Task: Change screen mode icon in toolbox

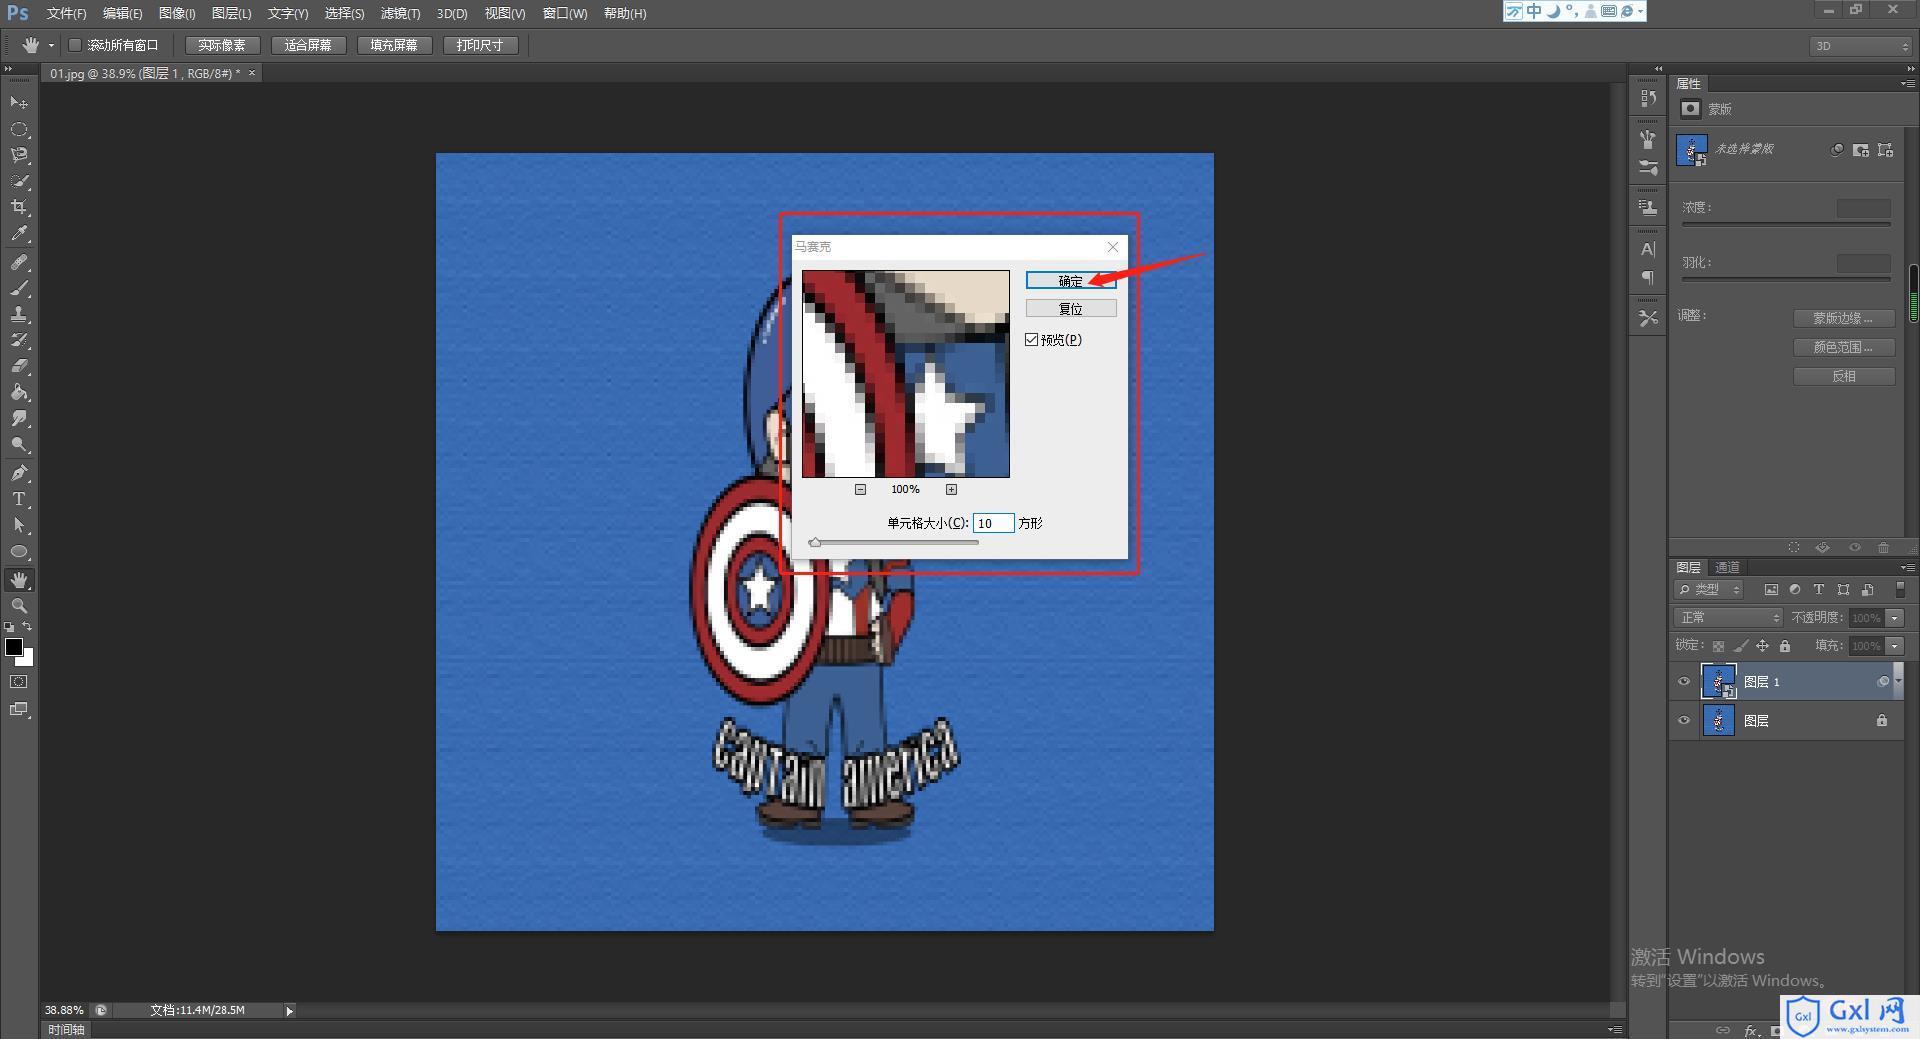Action: [19, 709]
